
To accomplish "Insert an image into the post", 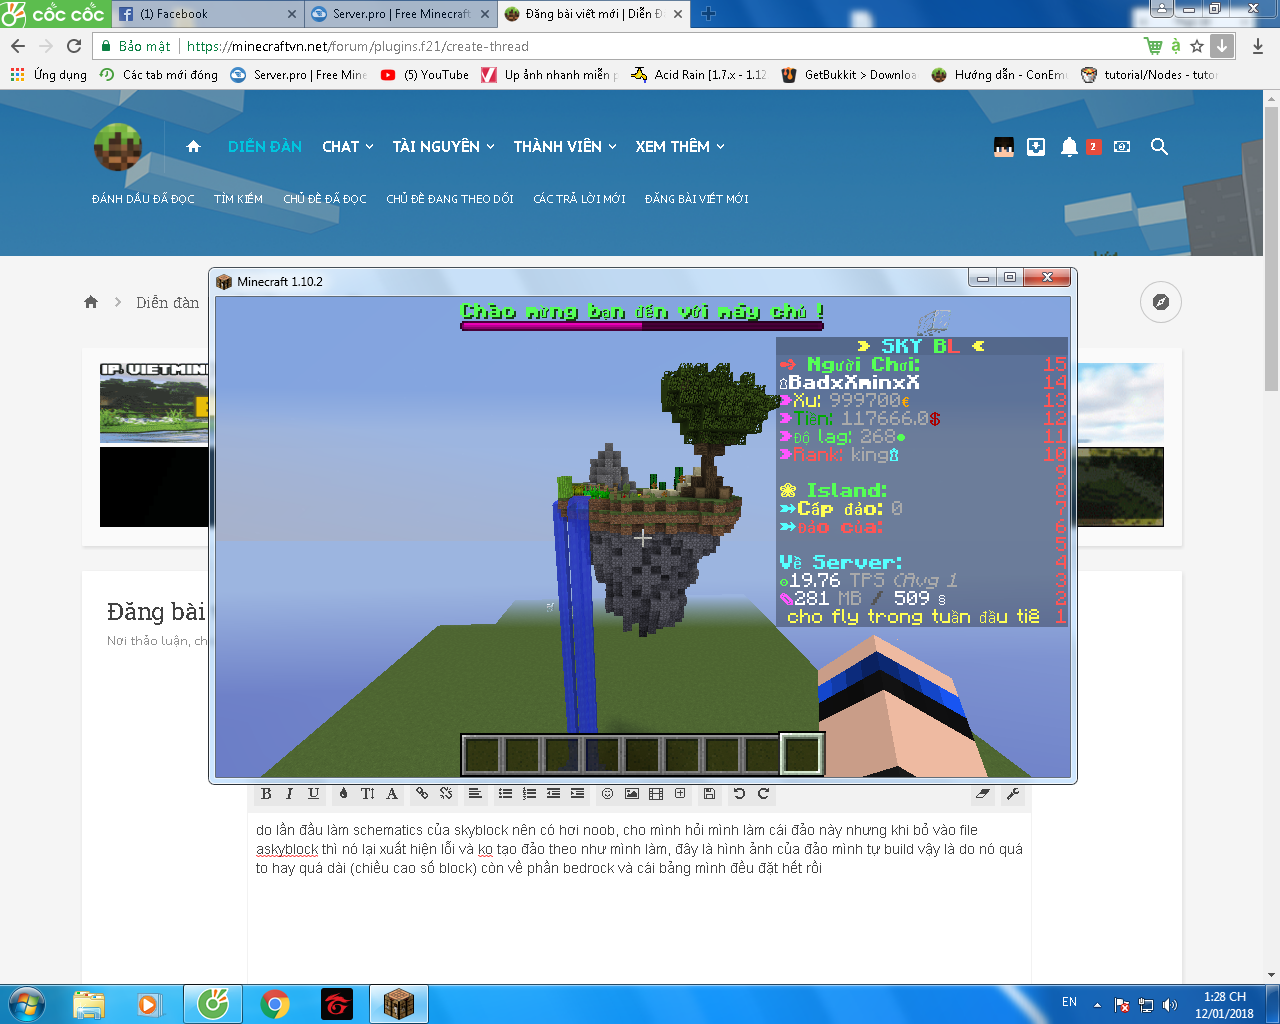I will [x=631, y=794].
